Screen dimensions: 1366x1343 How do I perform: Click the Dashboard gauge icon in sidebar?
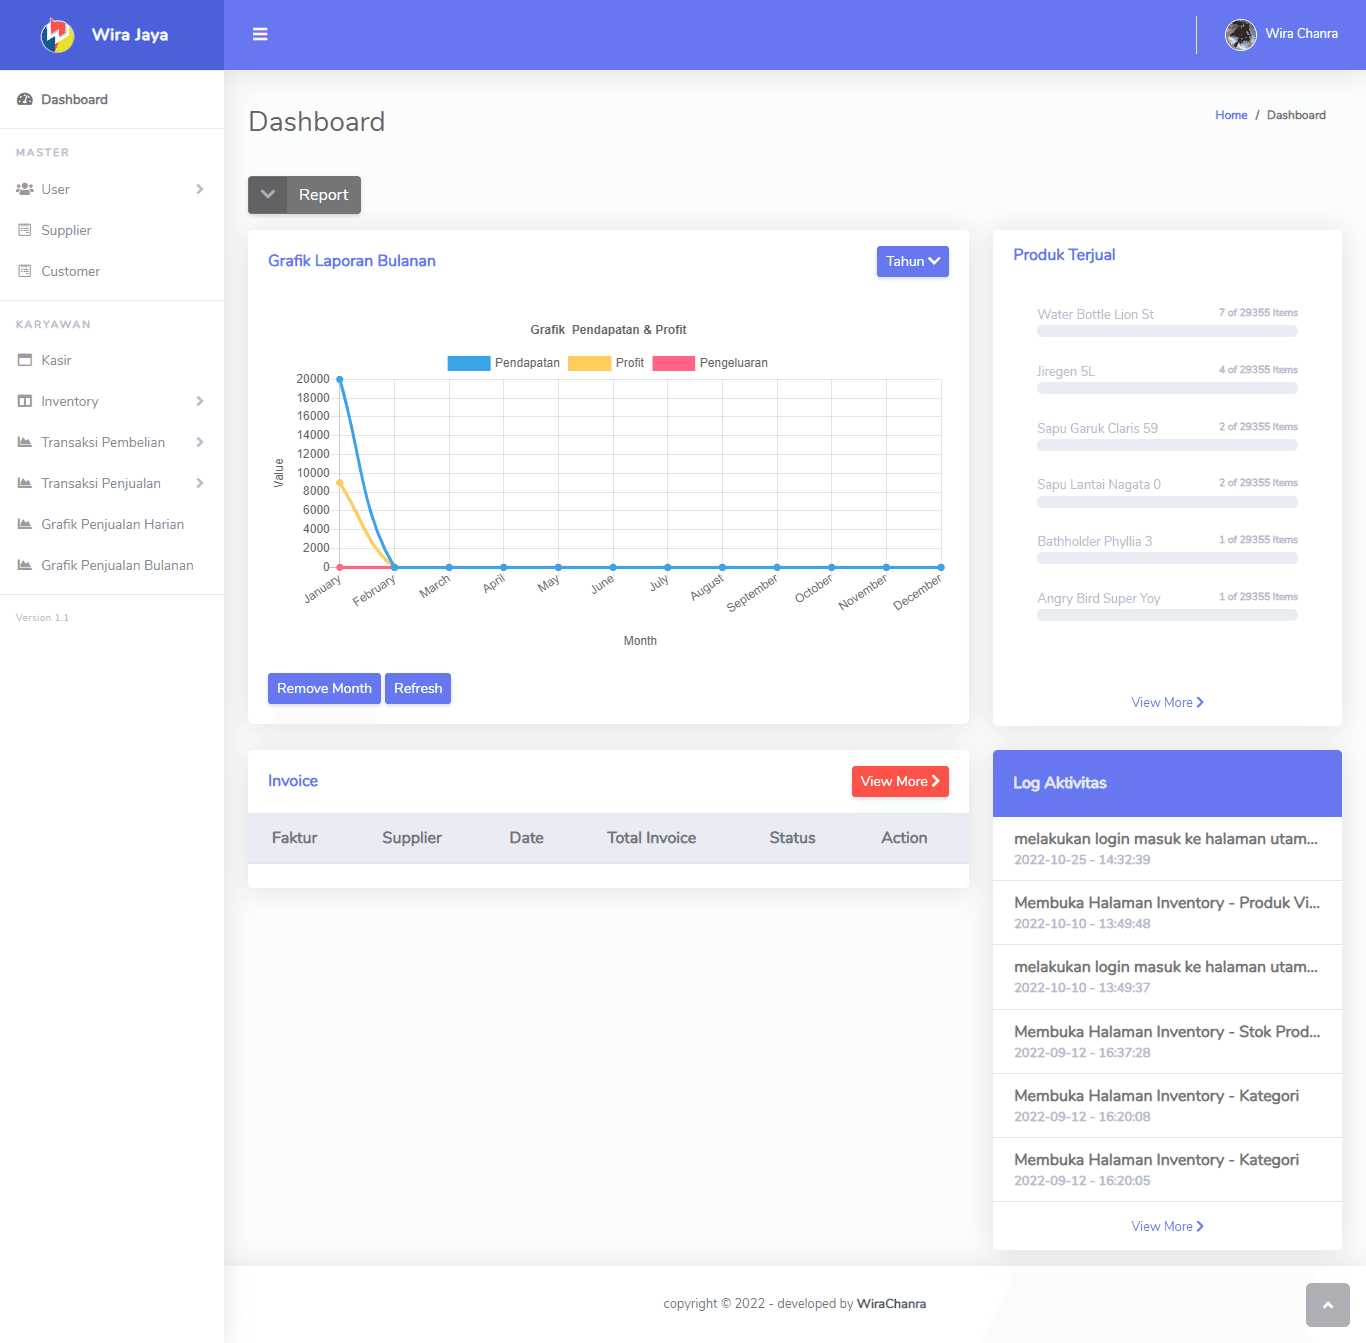(x=25, y=99)
